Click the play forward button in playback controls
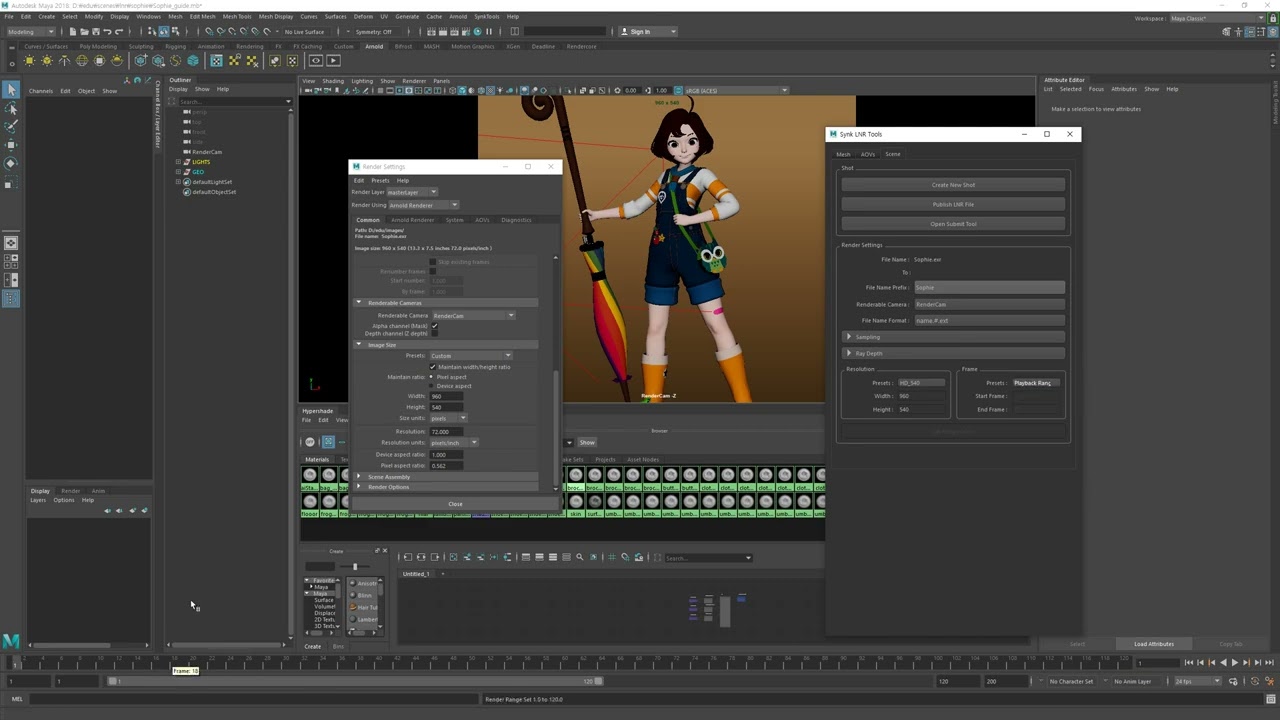 pos(1234,663)
